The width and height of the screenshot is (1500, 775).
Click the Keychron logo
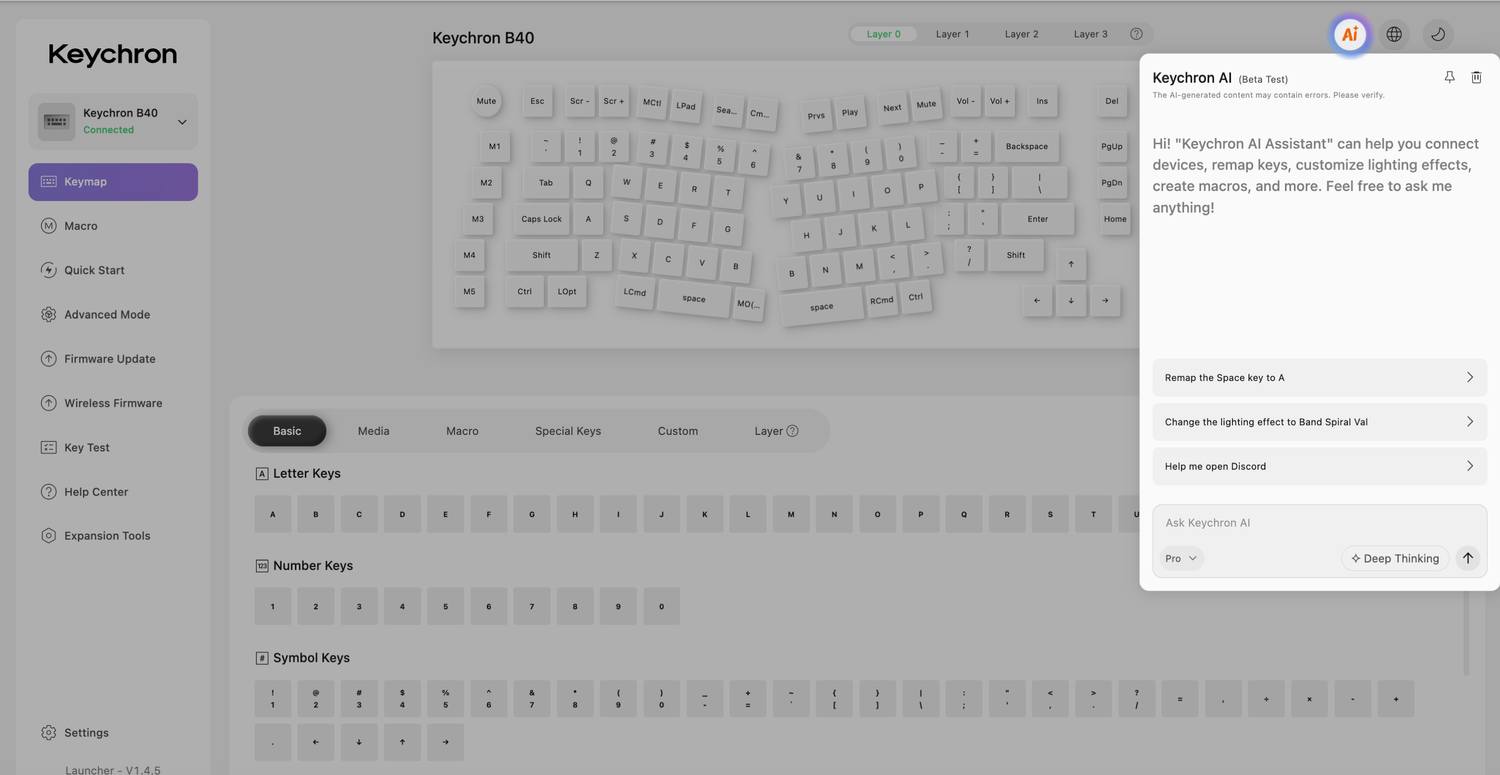(x=113, y=54)
